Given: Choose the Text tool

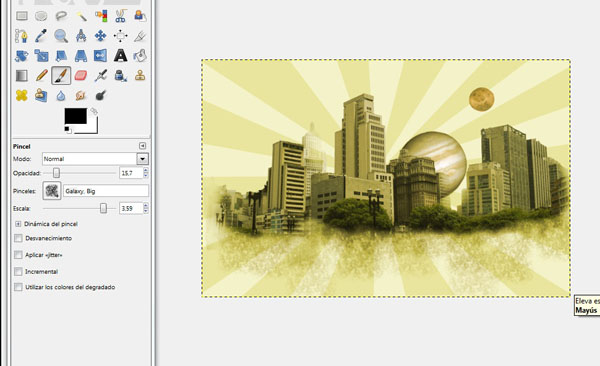Looking at the screenshot, I should 120,56.
